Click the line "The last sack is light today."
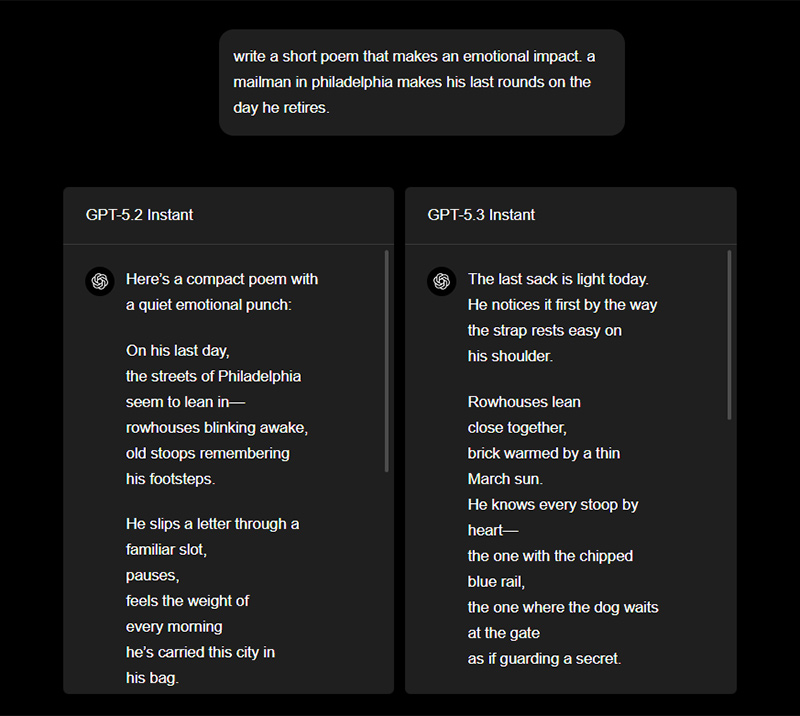Image resolution: width=800 pixels, height=716 pixels. coord(558,279)
